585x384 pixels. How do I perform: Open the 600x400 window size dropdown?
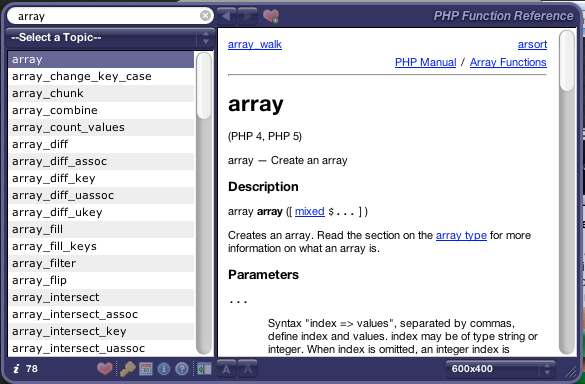pos(500,369)
